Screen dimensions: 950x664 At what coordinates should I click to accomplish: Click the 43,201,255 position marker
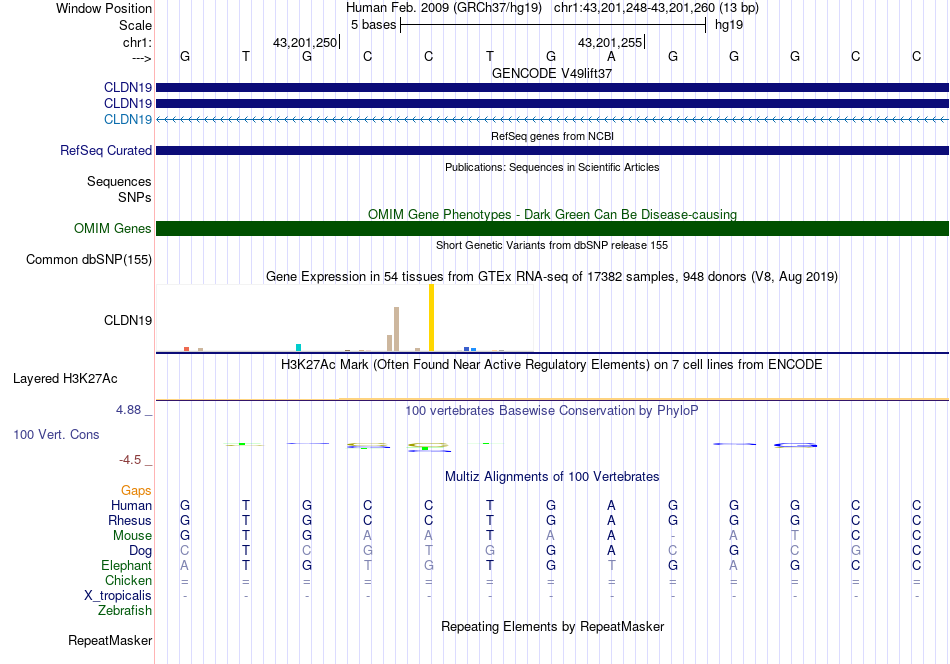tap(611, 42)
